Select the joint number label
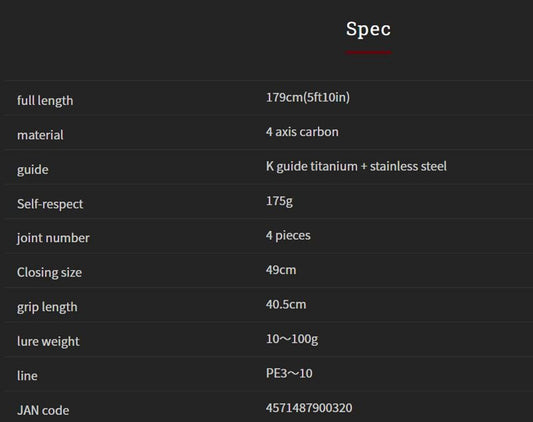Image resolution: width=533 pixels, height=422 pixels. click(53, 238)
